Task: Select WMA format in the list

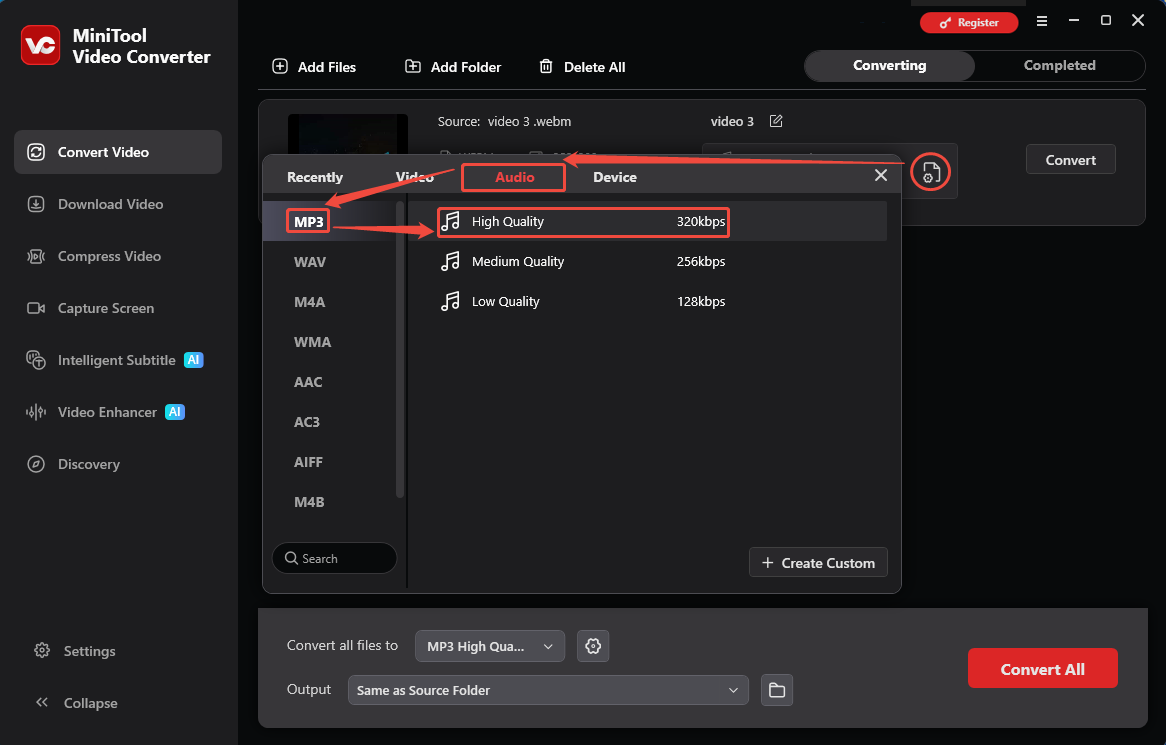Action: 312,342
